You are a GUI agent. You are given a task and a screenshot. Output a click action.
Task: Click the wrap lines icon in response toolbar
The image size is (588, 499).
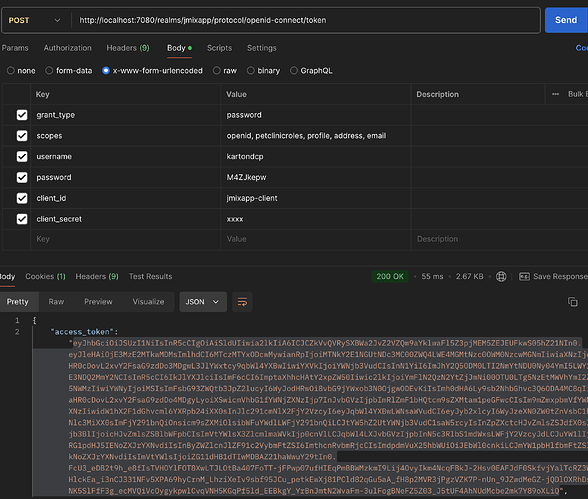tap(242, 302)
